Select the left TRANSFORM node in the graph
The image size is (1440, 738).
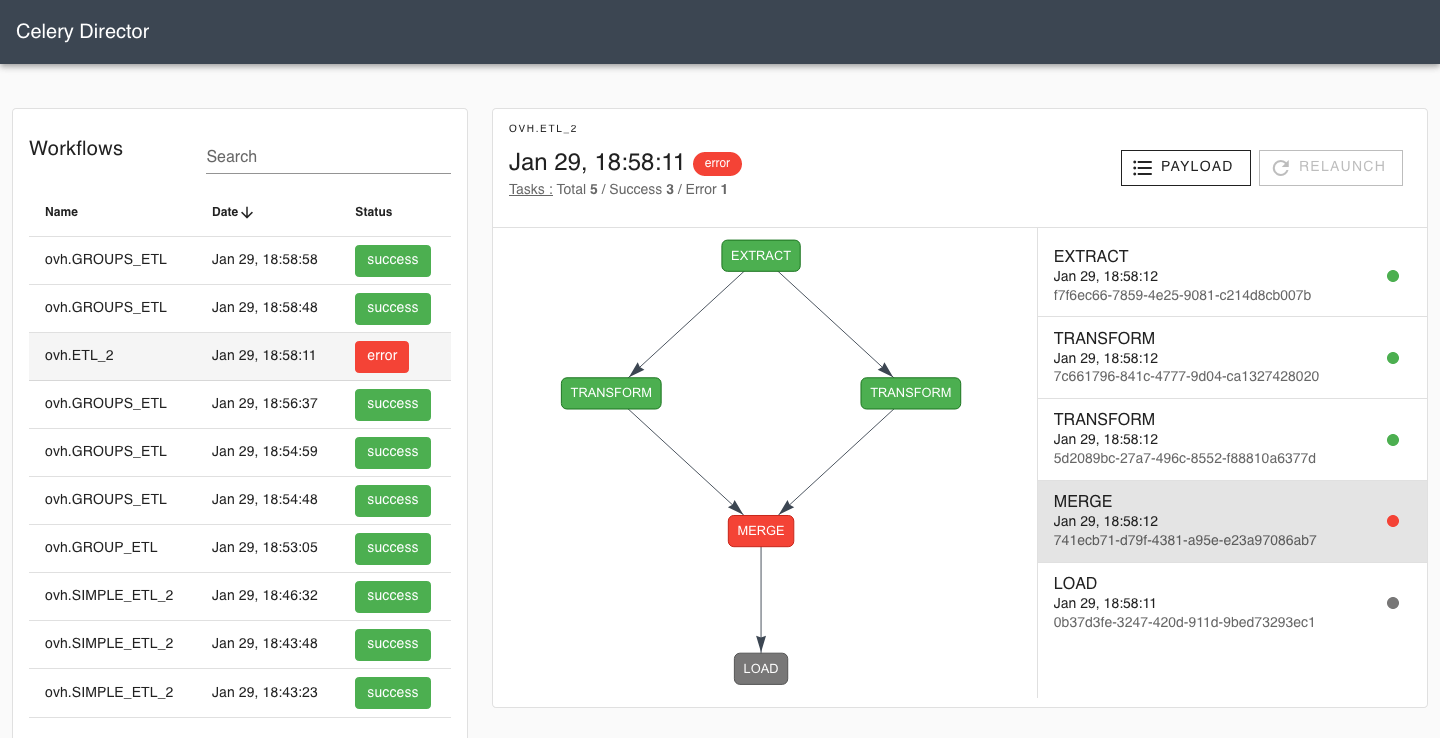611,393
